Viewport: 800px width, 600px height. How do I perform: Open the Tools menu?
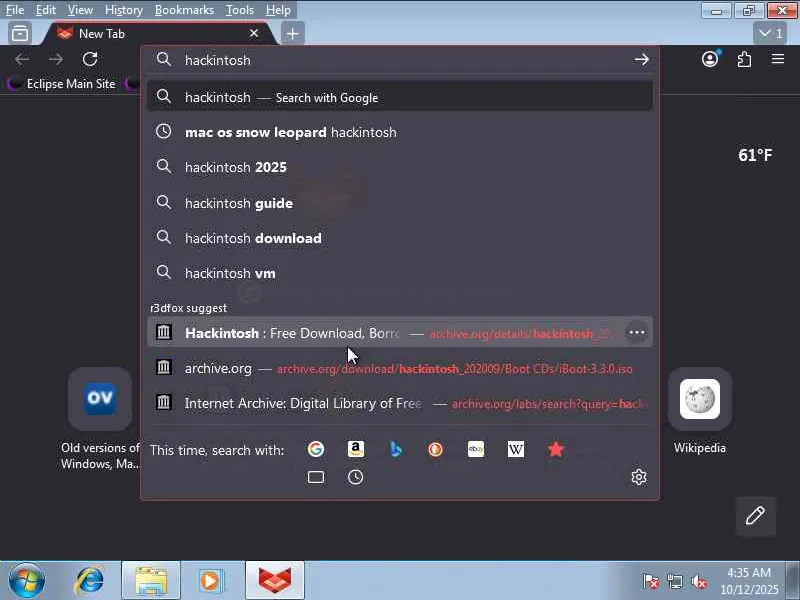(x=240, y=10)
